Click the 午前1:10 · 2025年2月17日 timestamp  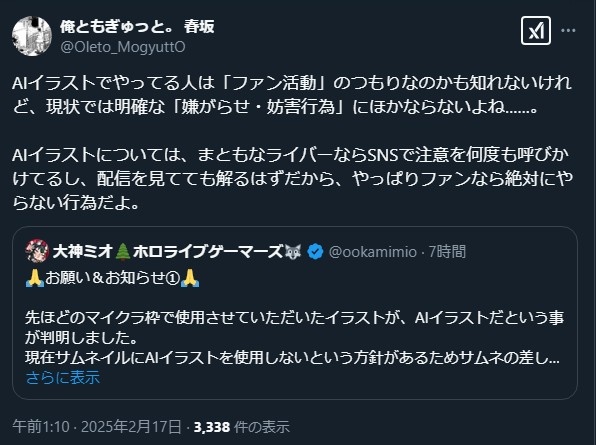pos(97,427)
